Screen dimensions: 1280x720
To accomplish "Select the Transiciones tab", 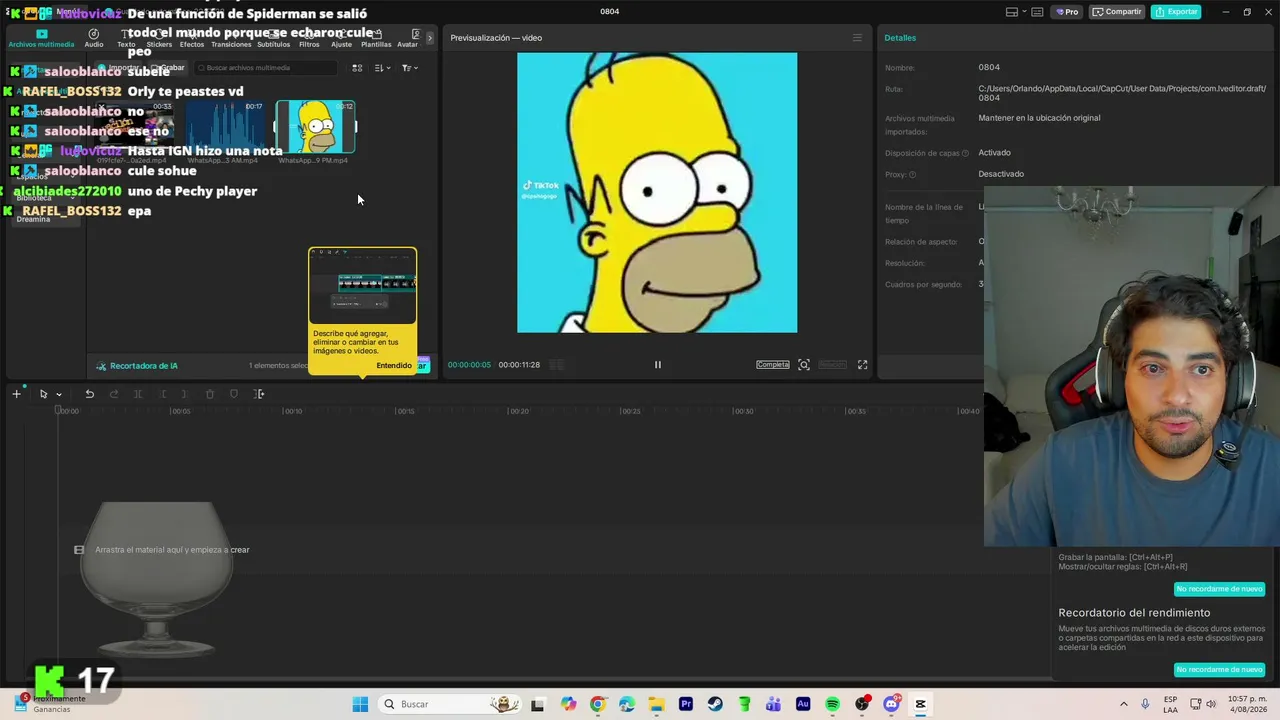I will [231, 39].
